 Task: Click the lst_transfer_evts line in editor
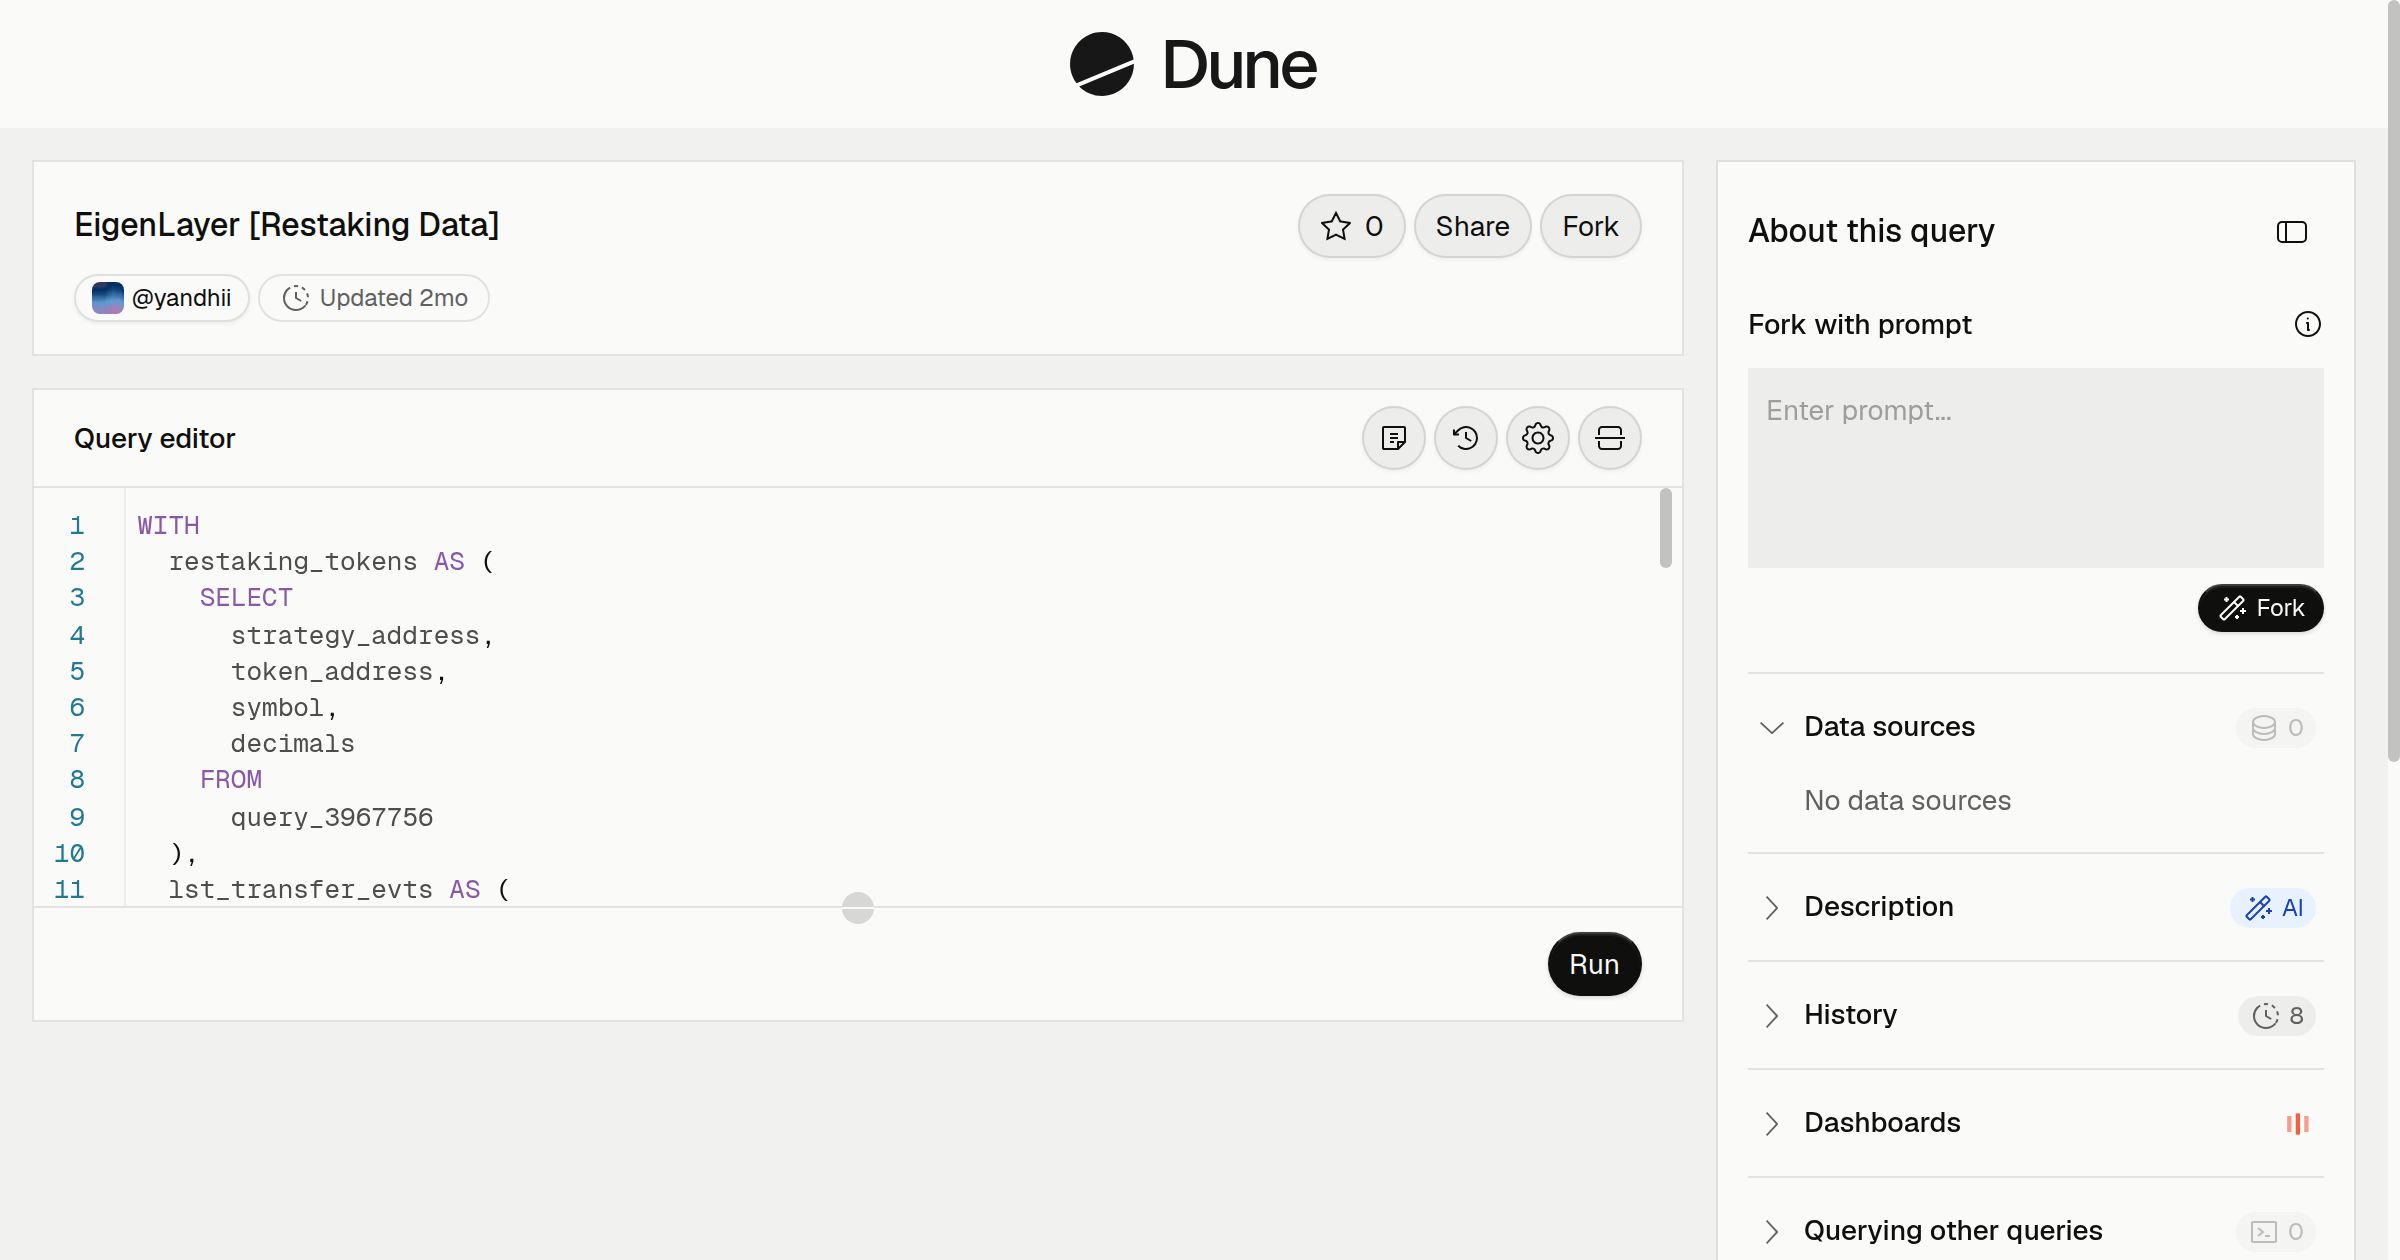pos(339,890)
